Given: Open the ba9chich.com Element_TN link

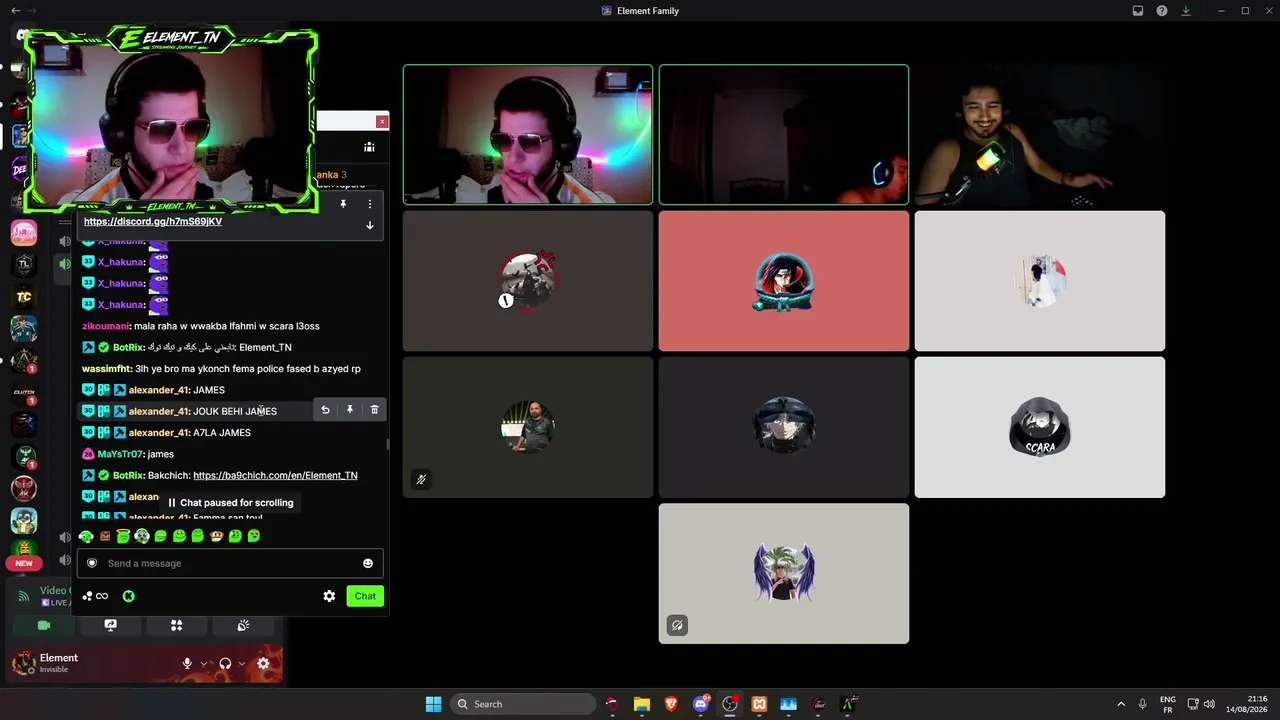Looking at the screenshot, I should pyautogui.click(x=275, y=475).
